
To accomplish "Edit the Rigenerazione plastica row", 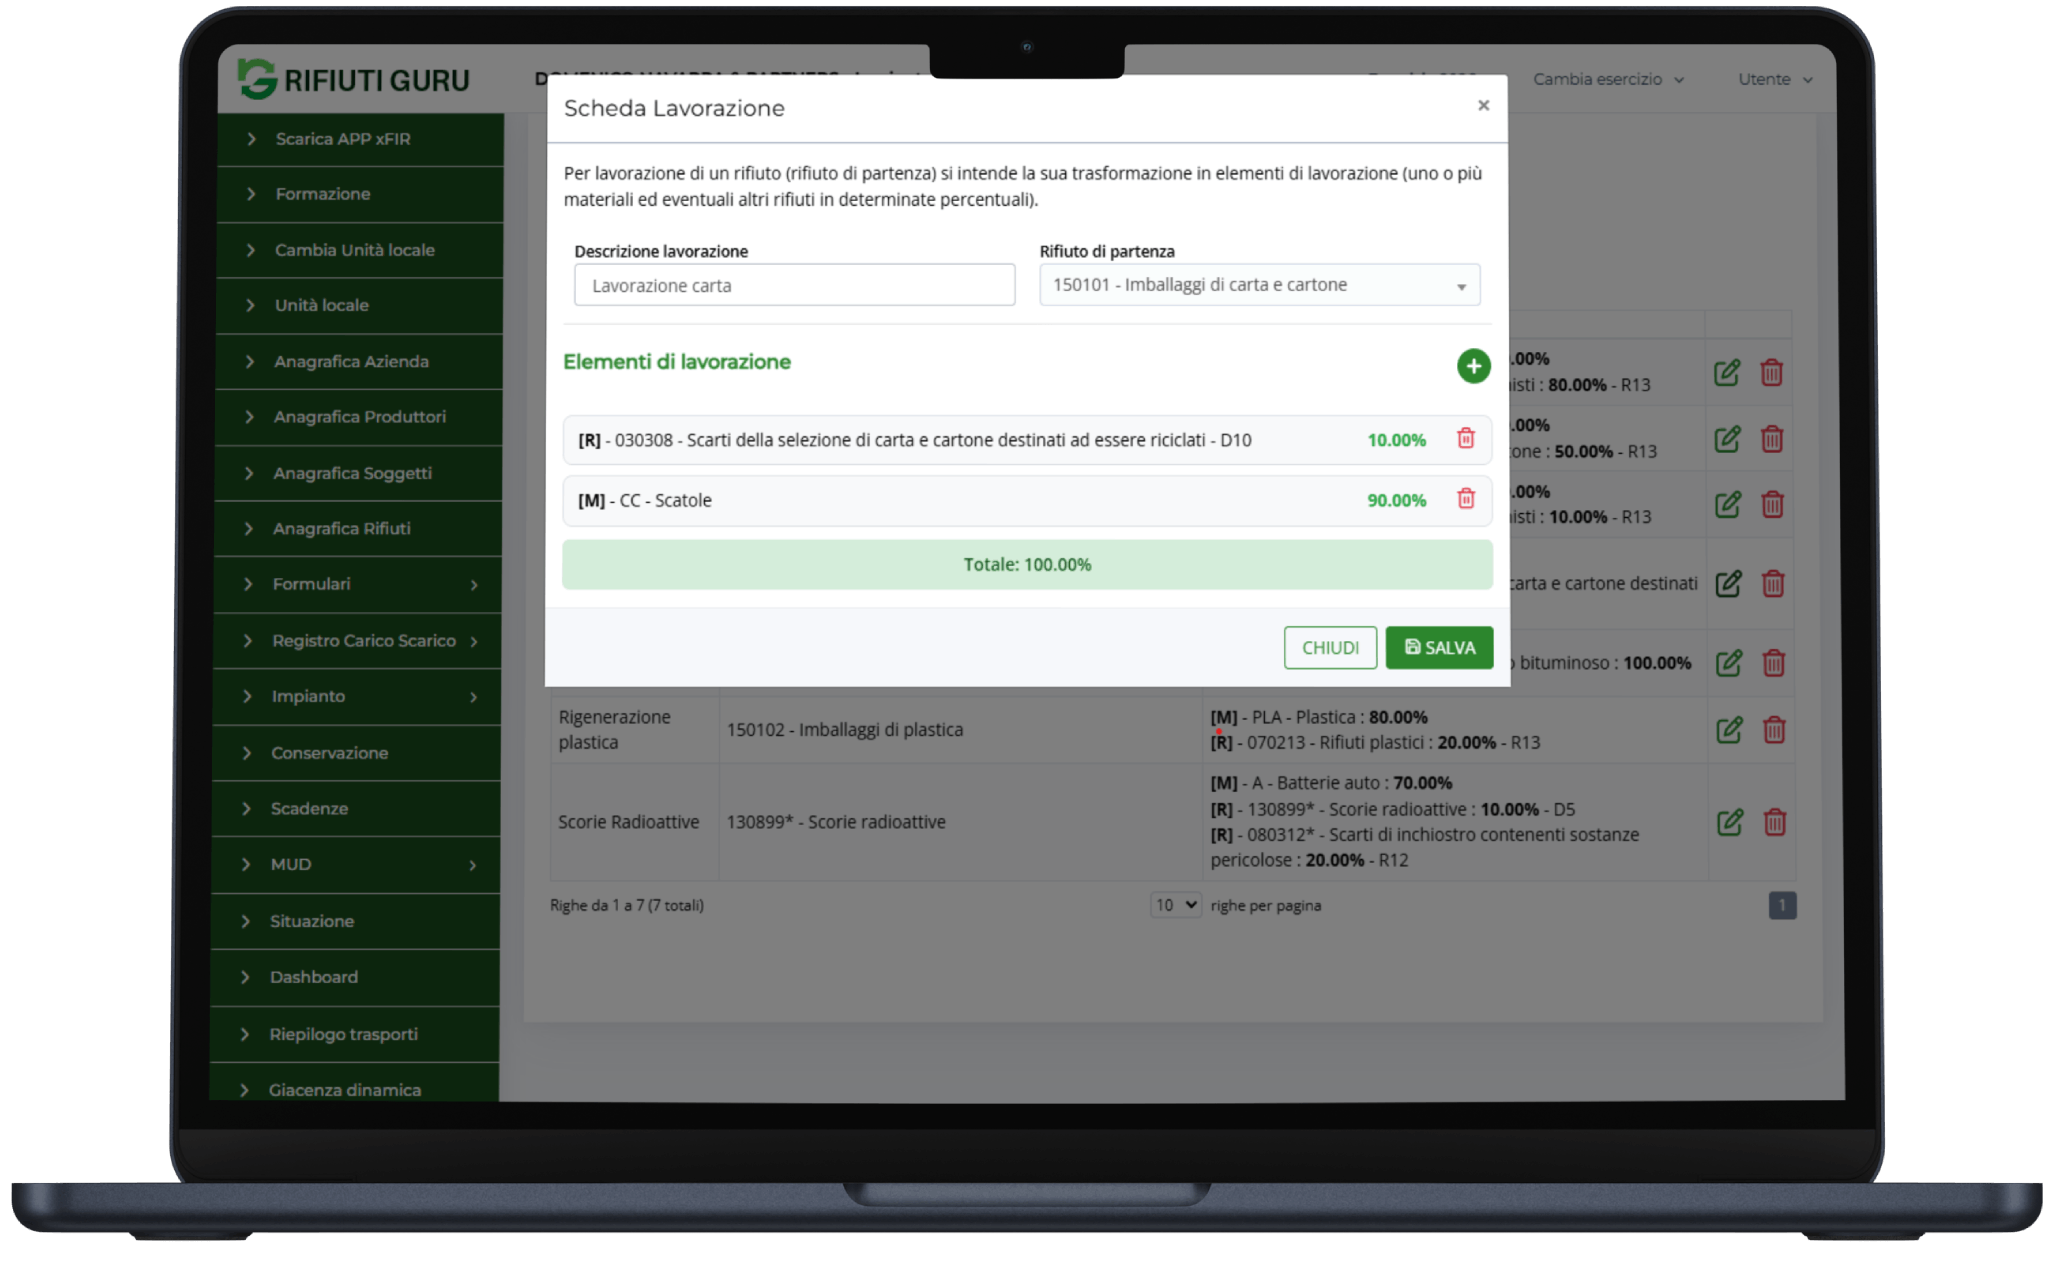I will 1728,730.
